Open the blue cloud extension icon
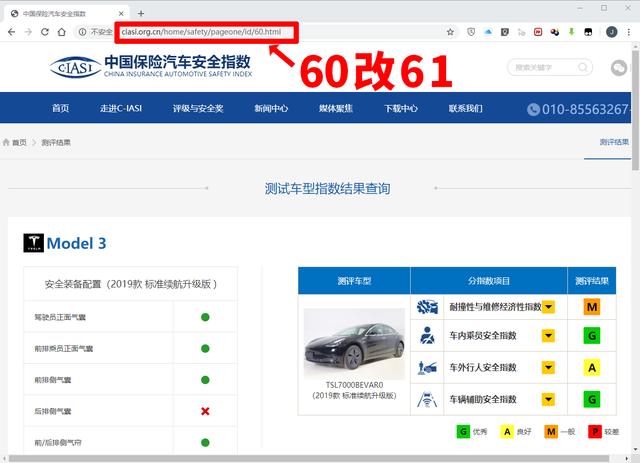Viewport: 640px width, 463px height. coord(488,32)
